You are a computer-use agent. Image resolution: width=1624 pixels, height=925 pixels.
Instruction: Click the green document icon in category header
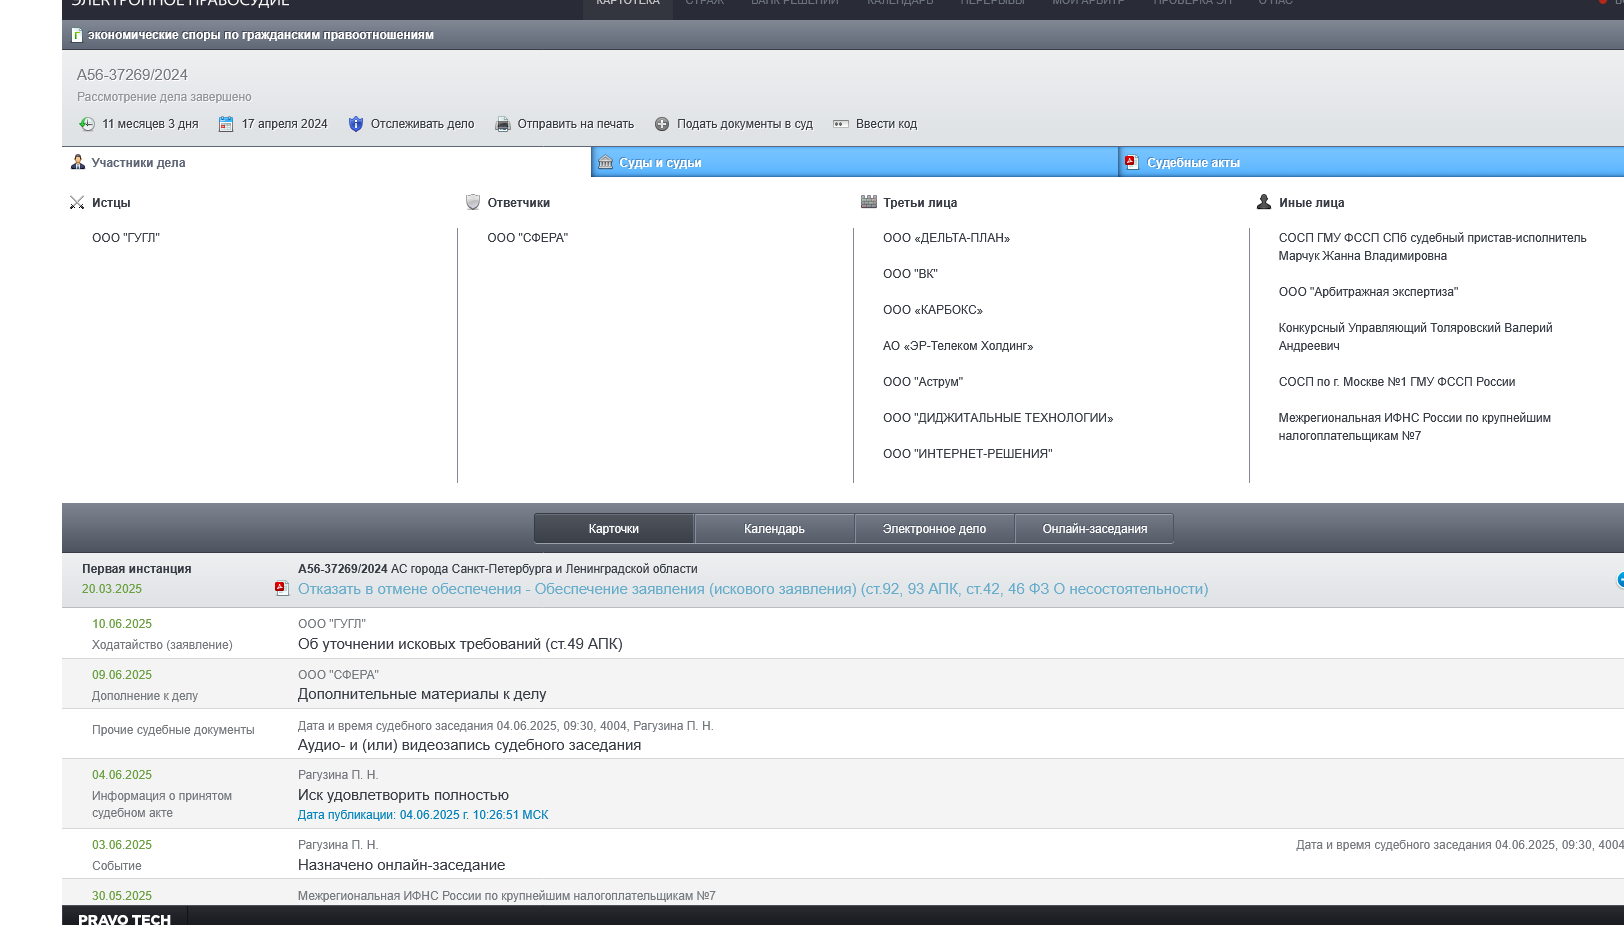[77, 35]
